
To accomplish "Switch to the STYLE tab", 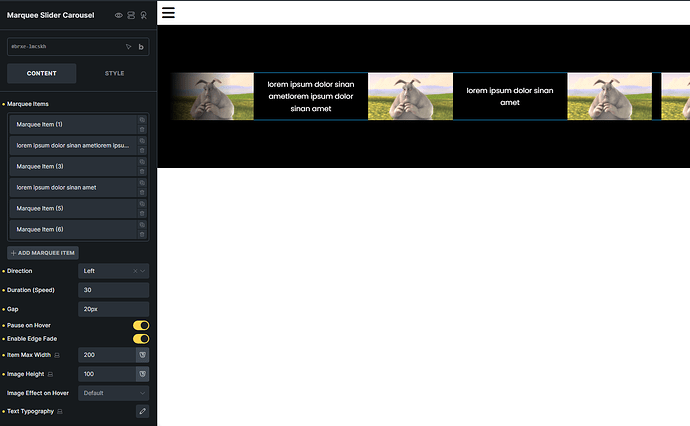I will click(x=115, y=73).
